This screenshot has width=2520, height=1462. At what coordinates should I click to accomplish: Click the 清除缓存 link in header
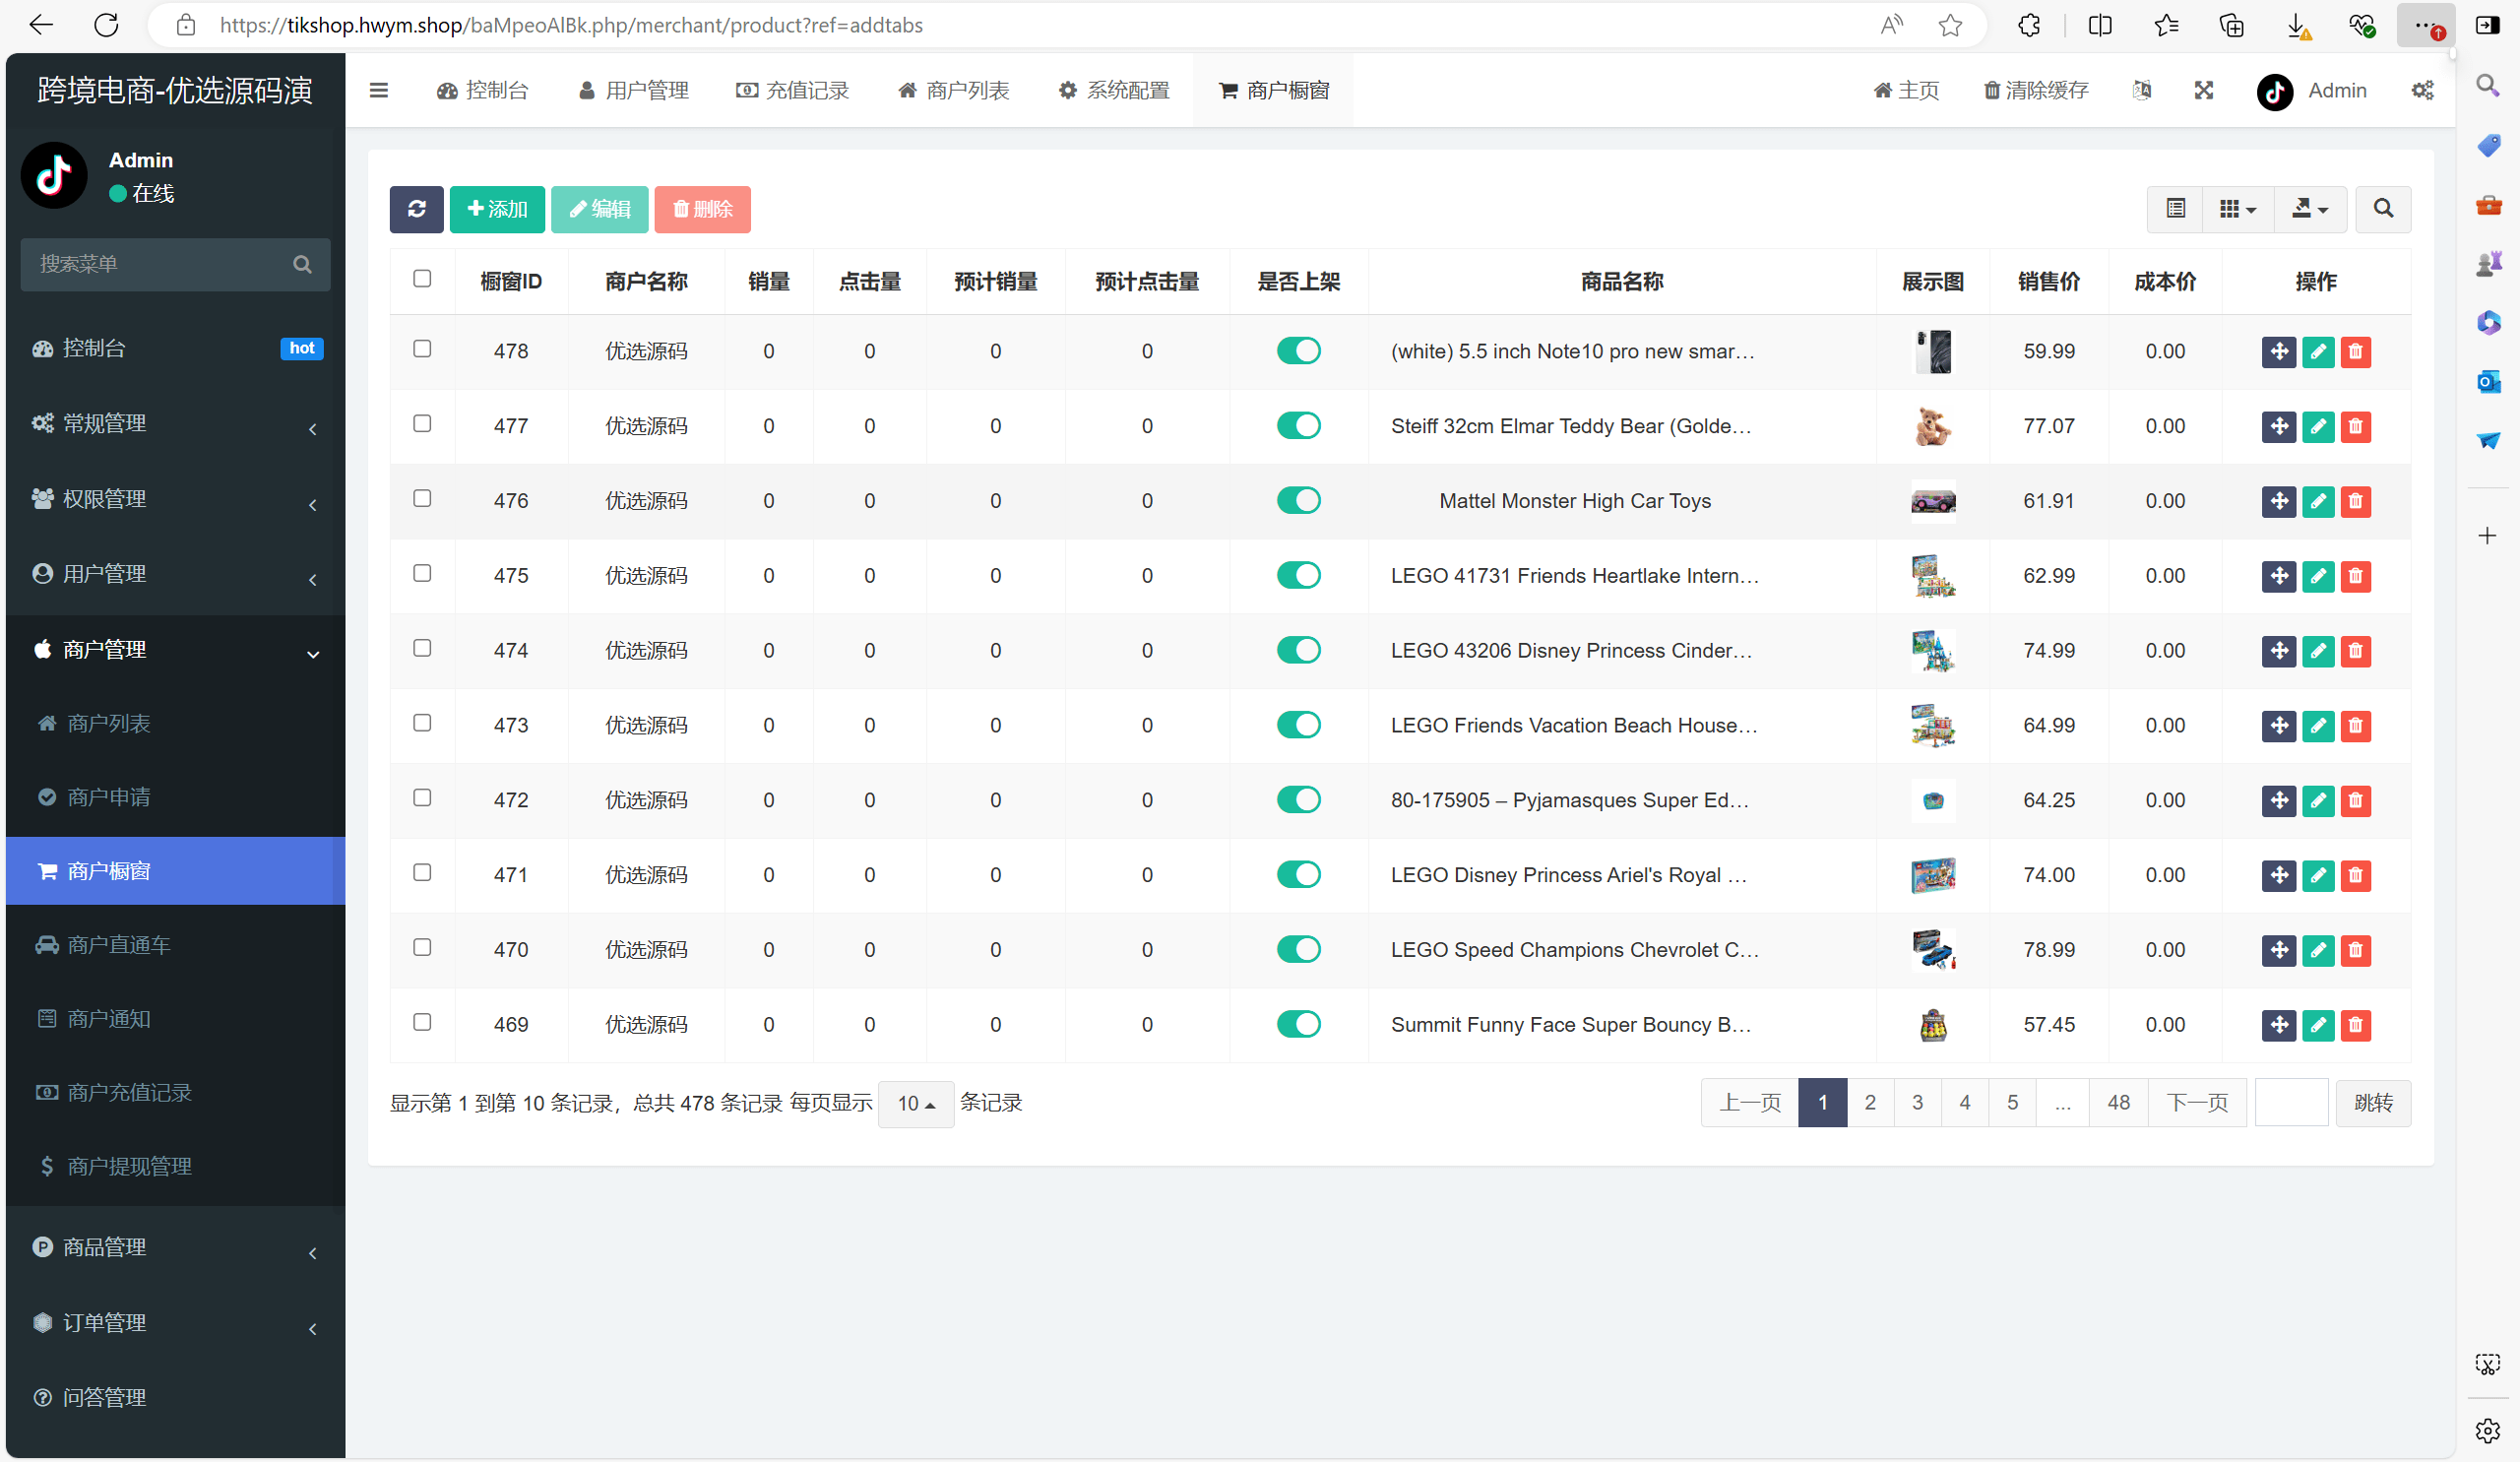pyautogui.click(x=2036, y=91)
